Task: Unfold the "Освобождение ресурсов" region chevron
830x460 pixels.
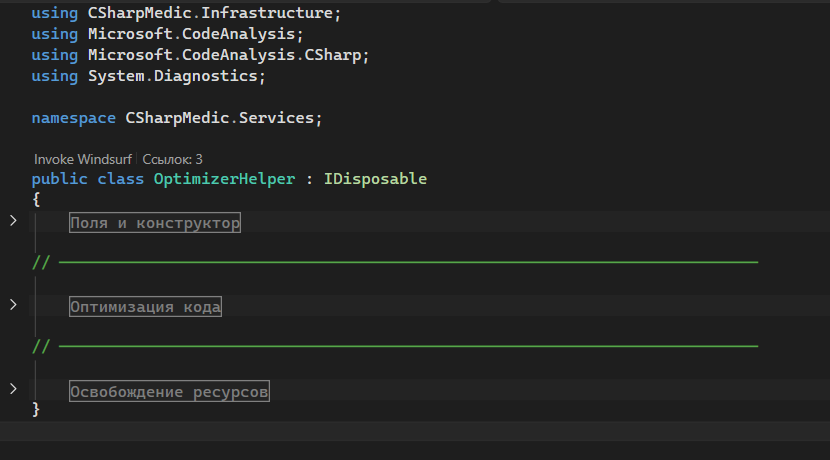Action: tap(13, 388)
